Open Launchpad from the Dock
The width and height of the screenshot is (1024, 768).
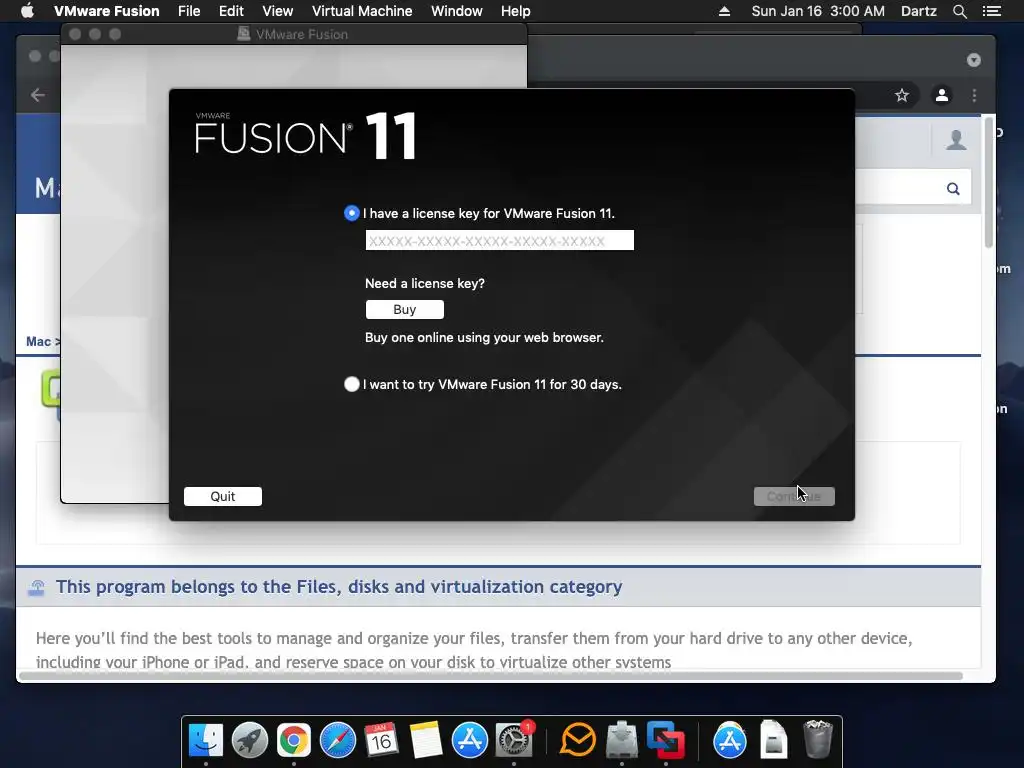249,741
